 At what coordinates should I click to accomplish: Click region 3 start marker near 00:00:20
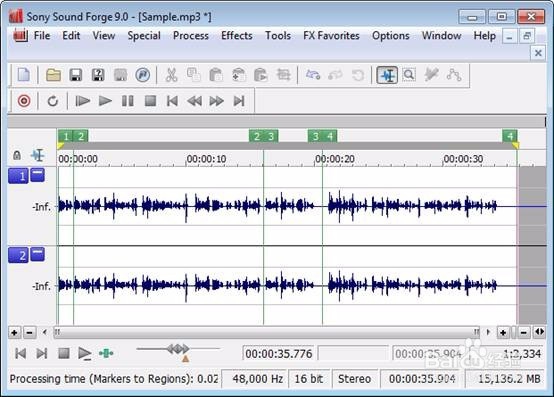pyautogui.click(x=315, y=136)
